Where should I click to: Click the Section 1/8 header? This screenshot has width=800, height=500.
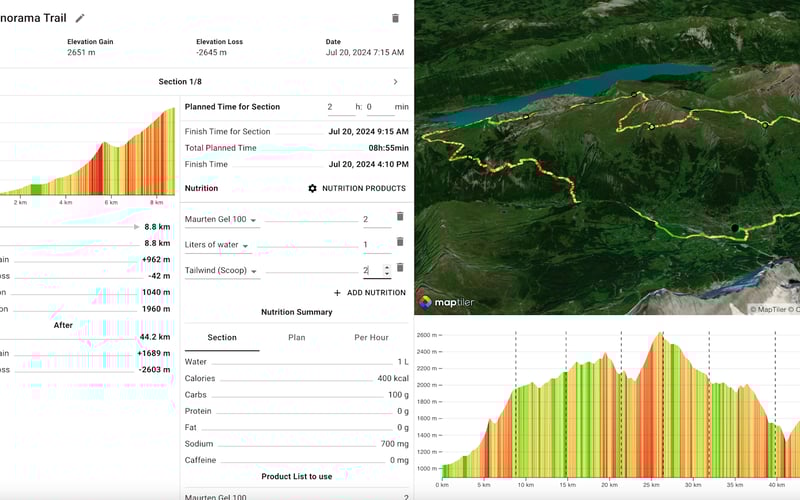pyautogui.click(x=180, y=82)
